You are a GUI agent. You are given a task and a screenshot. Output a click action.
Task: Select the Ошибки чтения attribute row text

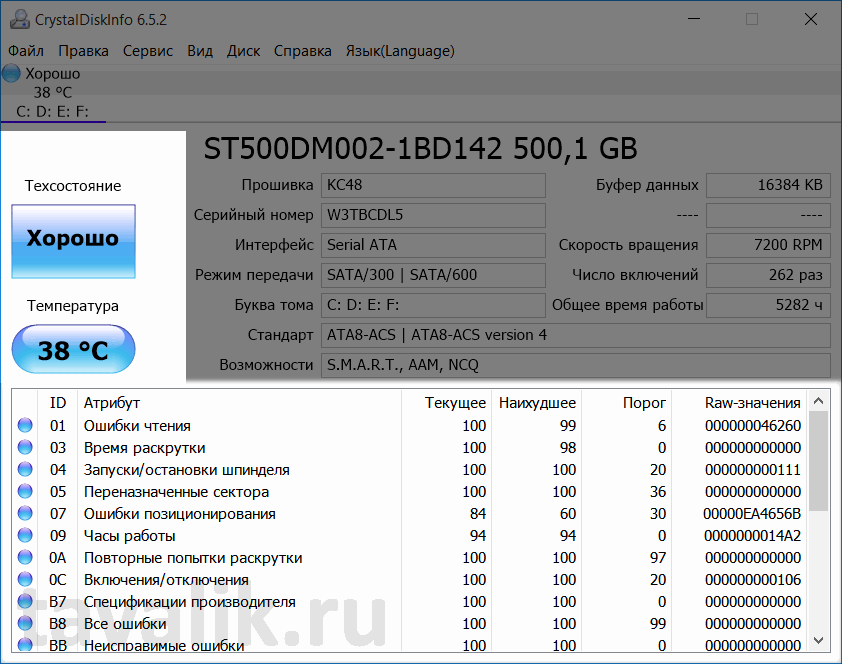137,426
